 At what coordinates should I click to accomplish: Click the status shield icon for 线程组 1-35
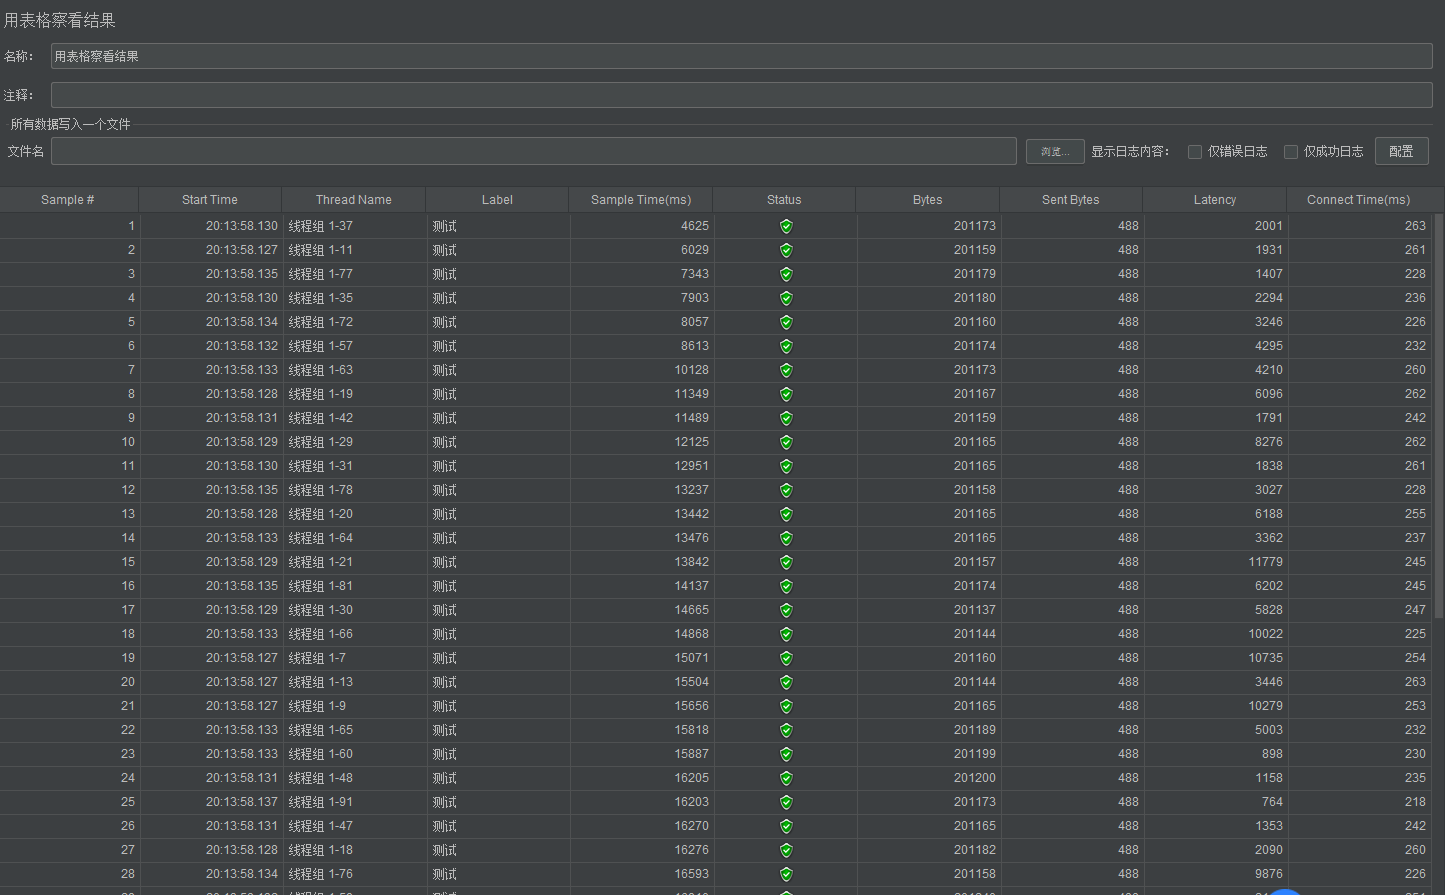(x=786, y=298)
